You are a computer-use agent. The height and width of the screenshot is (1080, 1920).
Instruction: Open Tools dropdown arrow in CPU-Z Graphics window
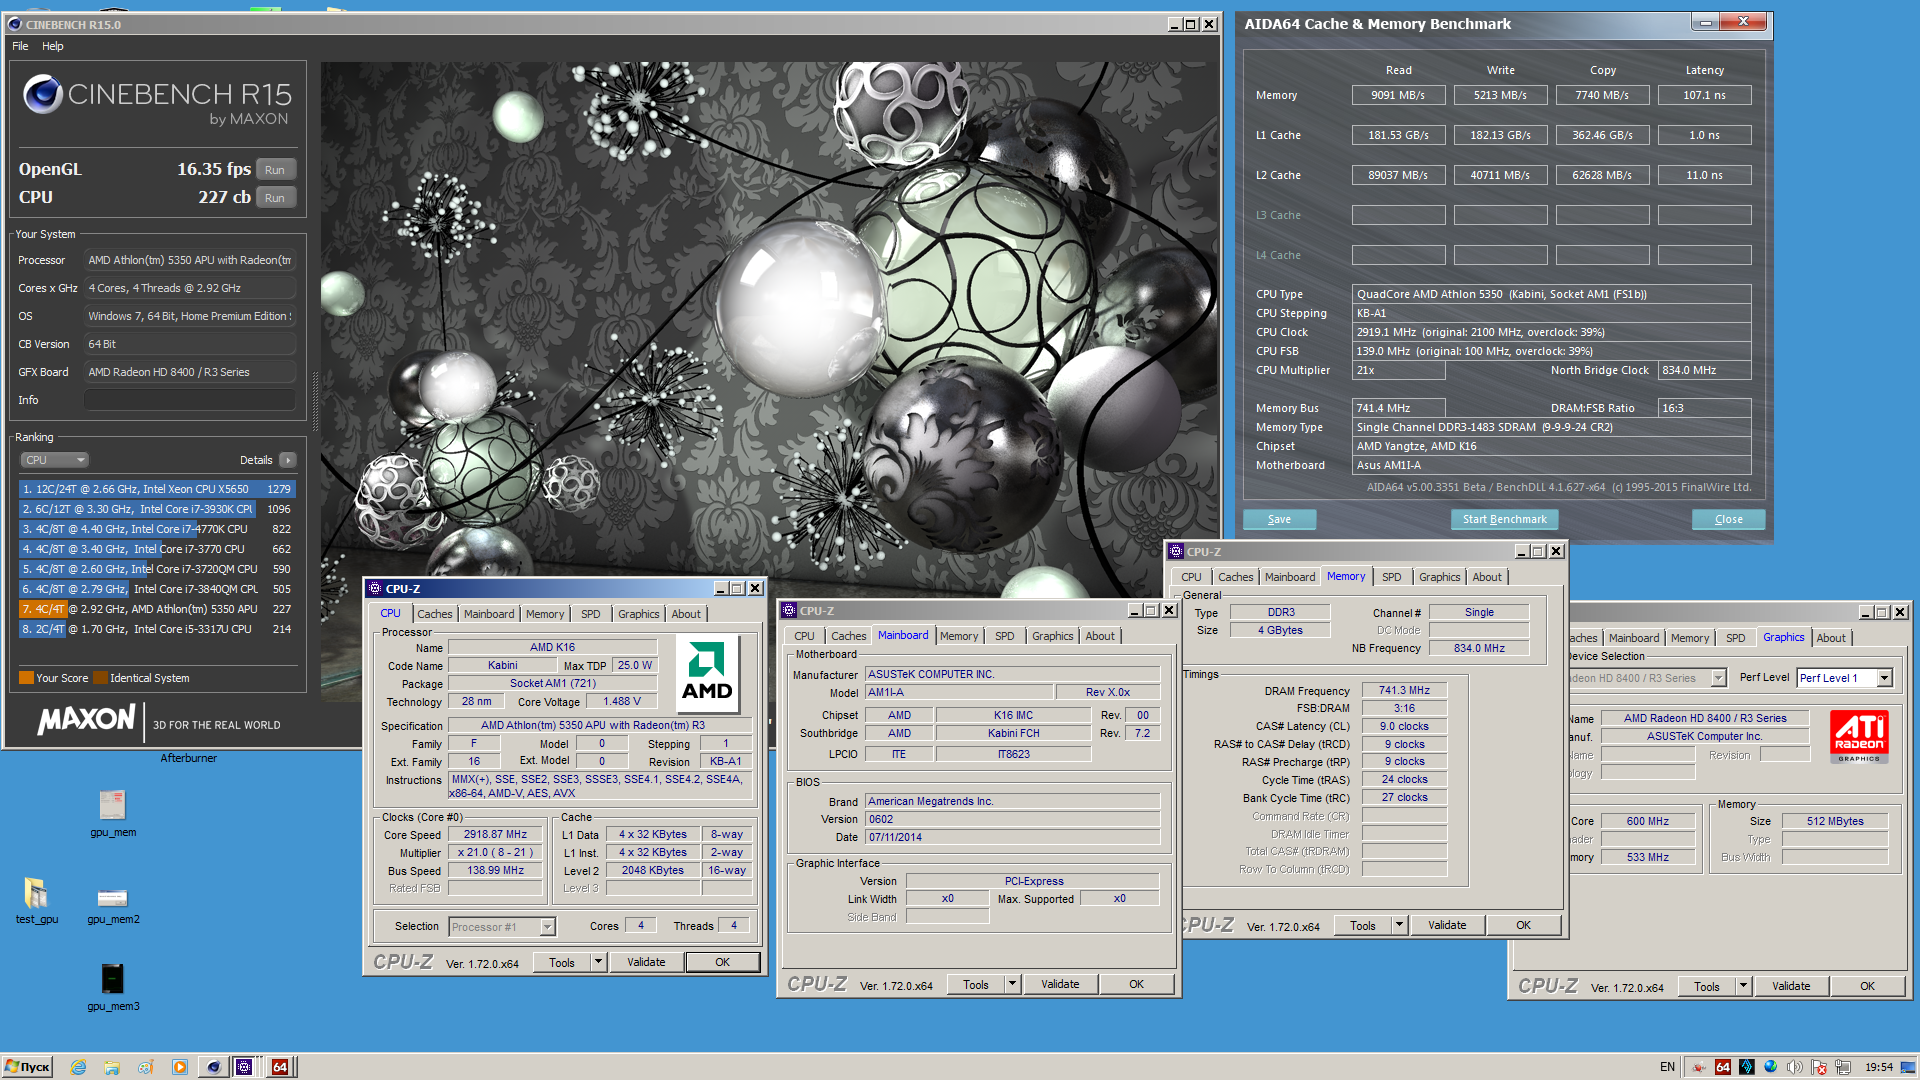tap(1743, 986)
